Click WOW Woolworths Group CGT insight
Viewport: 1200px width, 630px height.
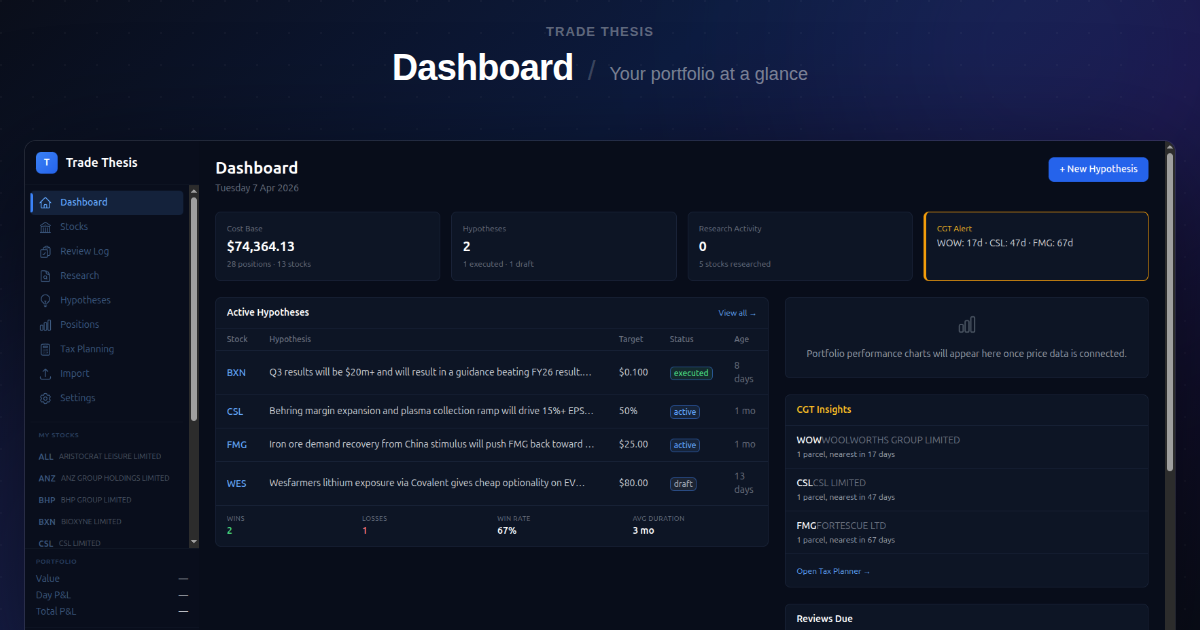coord(967,447)
